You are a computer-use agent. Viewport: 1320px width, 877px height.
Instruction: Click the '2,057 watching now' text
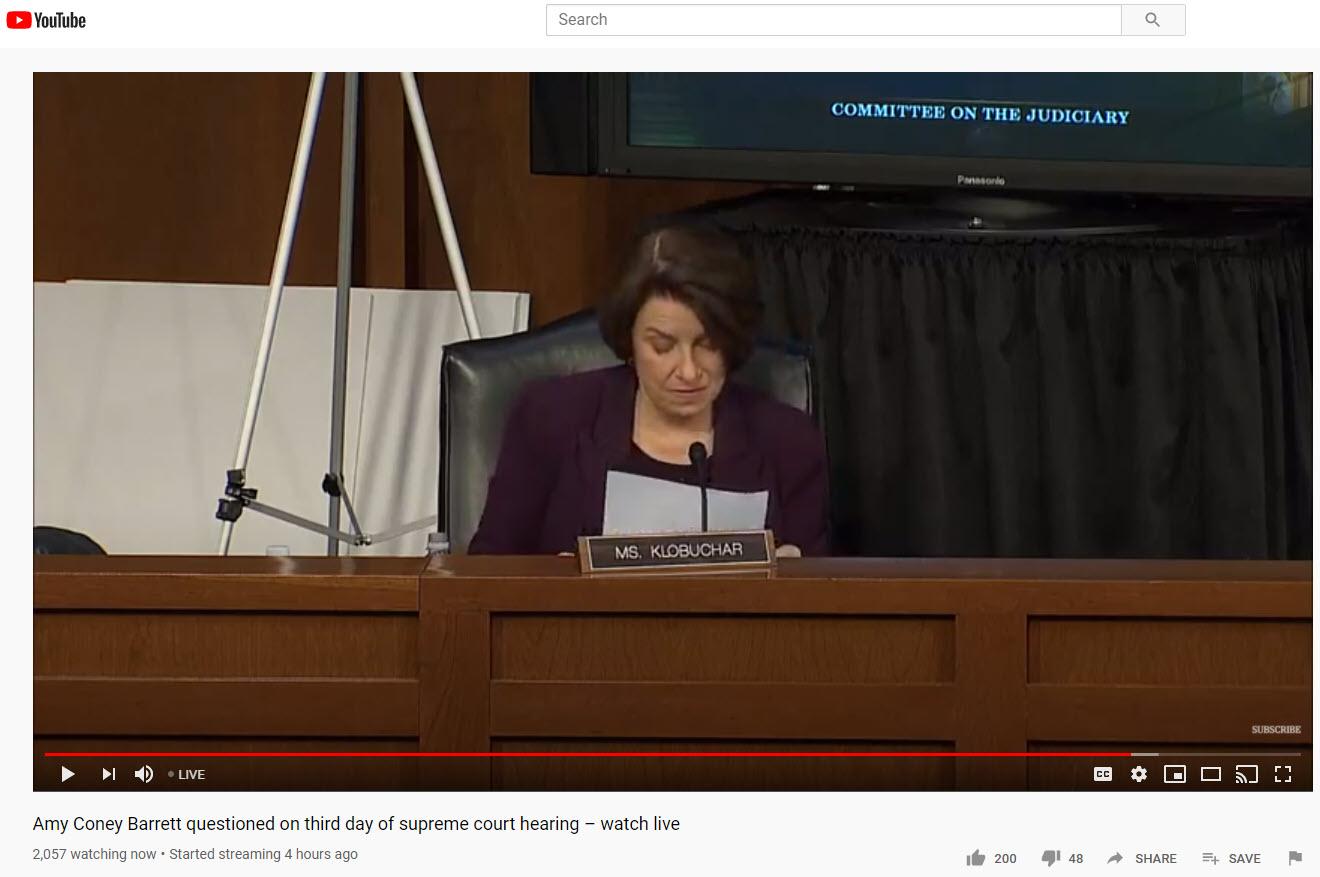coord(95,854)
